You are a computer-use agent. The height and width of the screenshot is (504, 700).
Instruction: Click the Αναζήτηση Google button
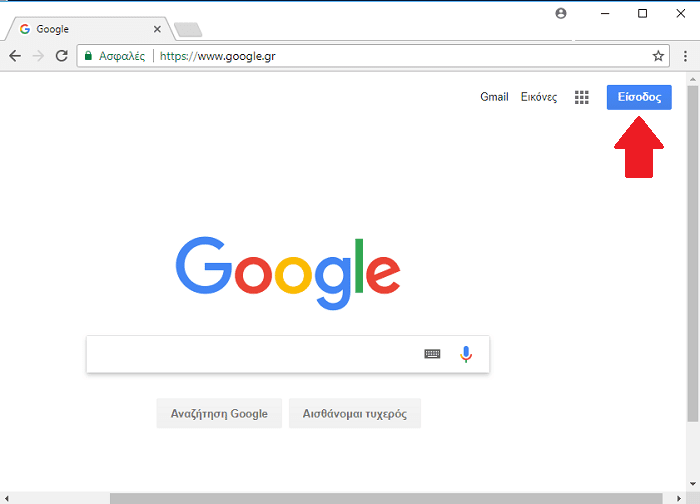click(219, 413)
